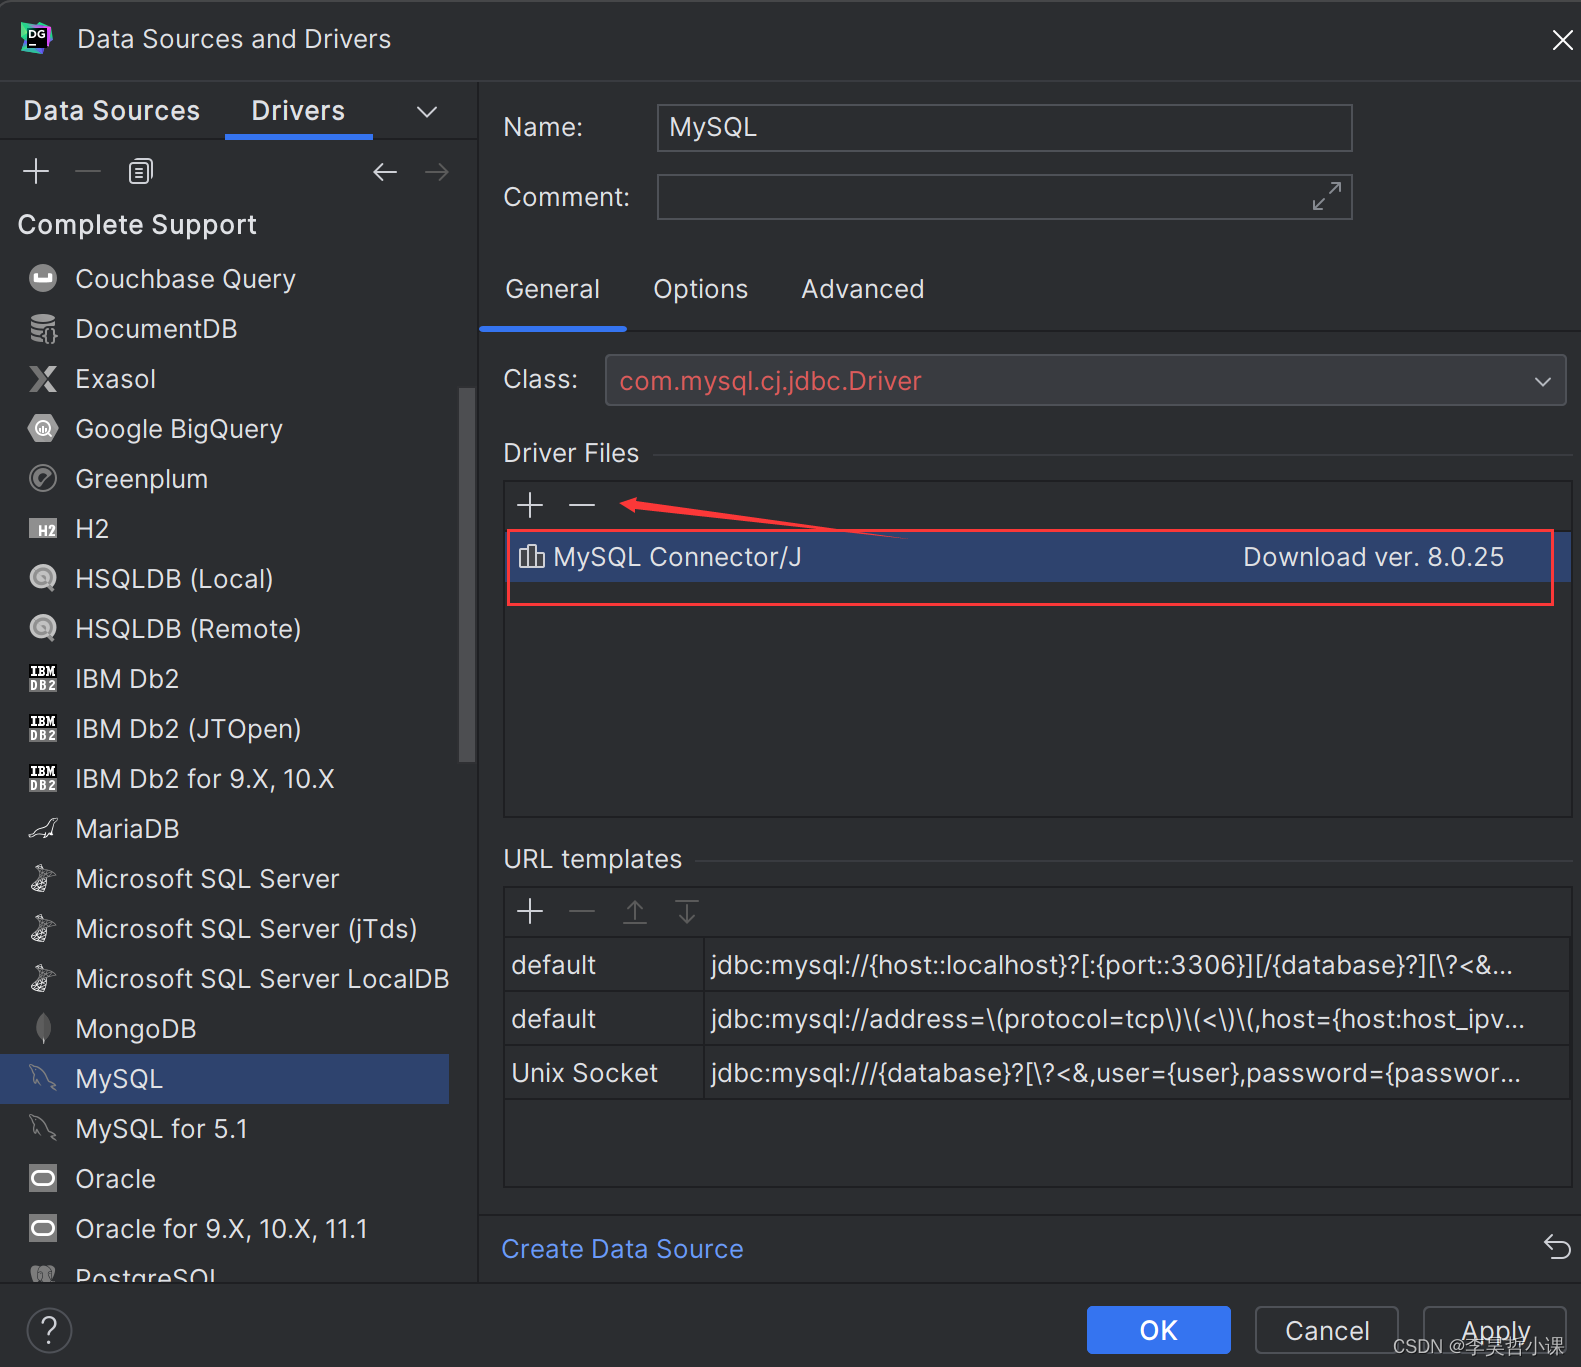Select IBM Db2 driver entry
The height and width of the screenshot is (1367, 1581).
224,678
